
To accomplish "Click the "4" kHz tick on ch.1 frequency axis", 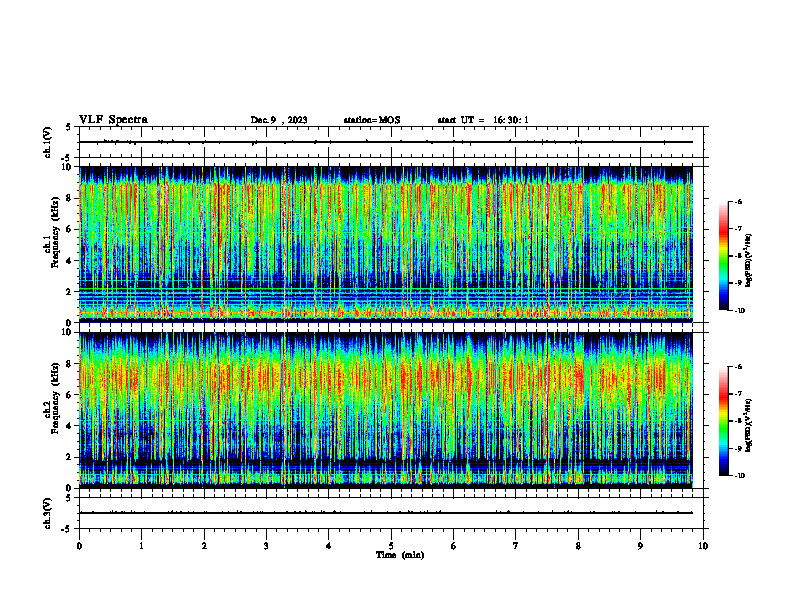I will click(x=70, y=261).
